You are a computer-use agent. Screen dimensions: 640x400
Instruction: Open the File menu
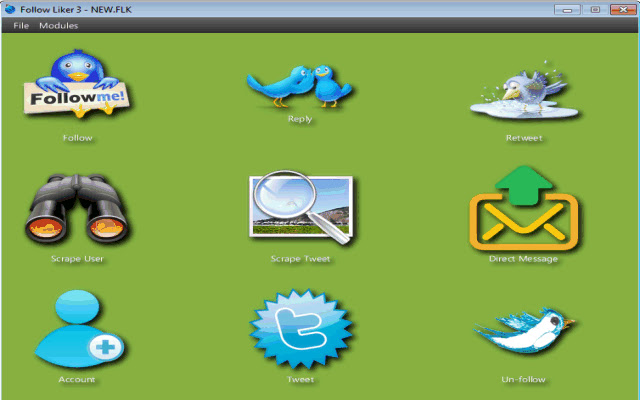pyautogui.click(x=21, y=25)
